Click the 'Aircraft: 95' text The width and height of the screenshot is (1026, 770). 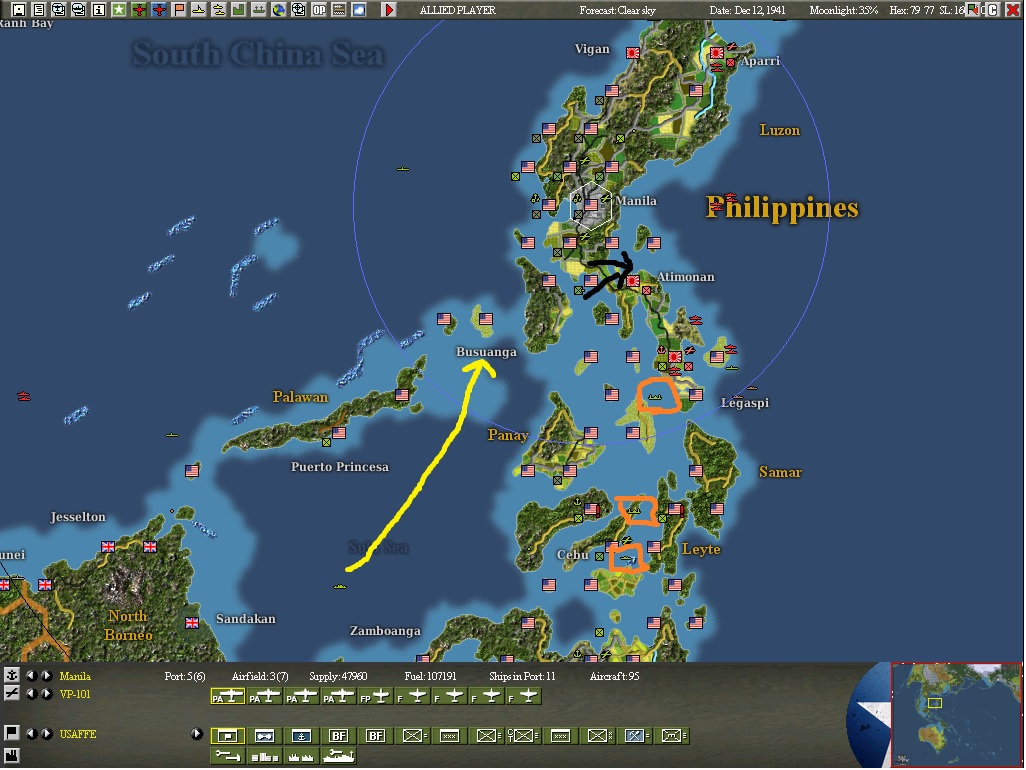click(x=614, y=676)
